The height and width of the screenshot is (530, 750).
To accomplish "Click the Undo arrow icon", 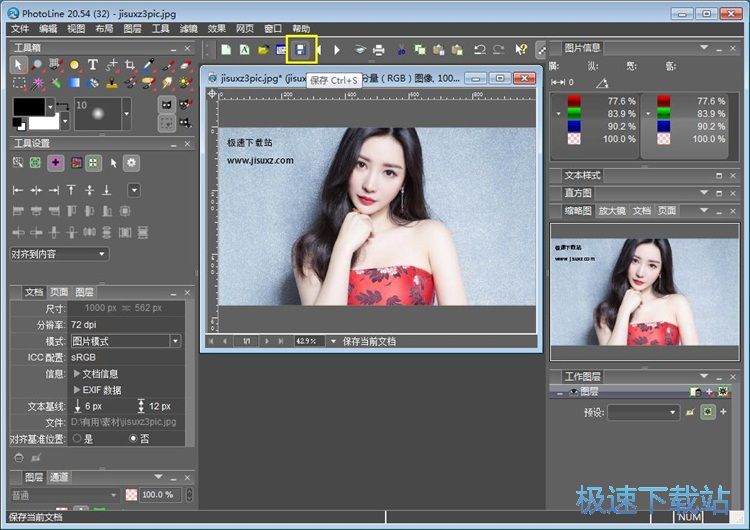I will (x=480, y=49).
